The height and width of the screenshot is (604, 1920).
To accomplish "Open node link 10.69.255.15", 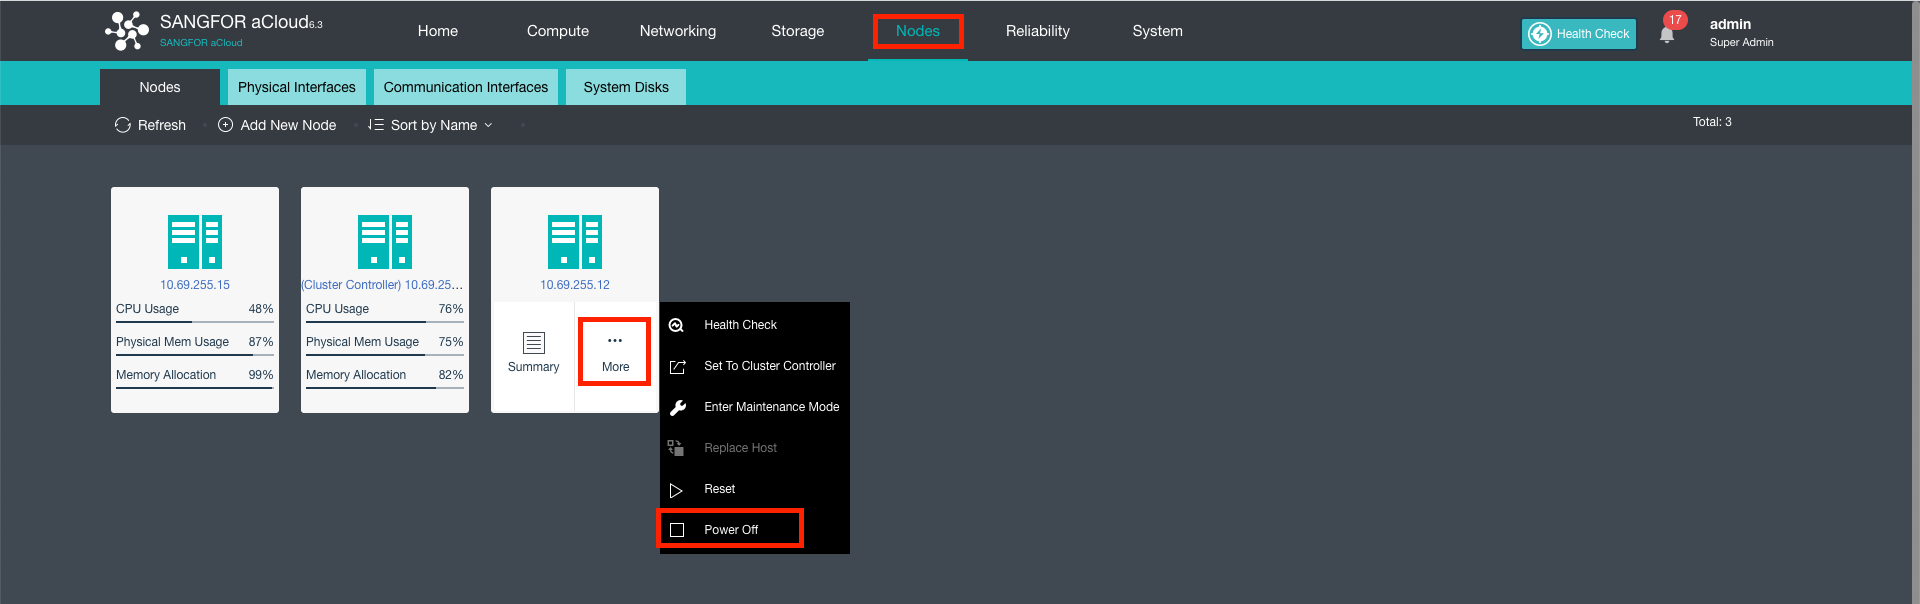I will [x=195, y=285].
